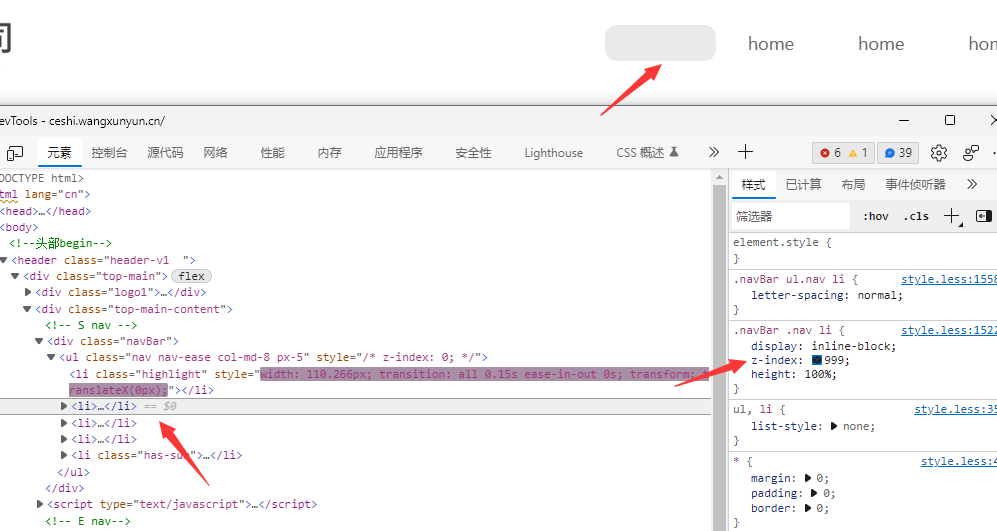
Task: Collapse div class="top-main-content" node
Action: (27, 309)
